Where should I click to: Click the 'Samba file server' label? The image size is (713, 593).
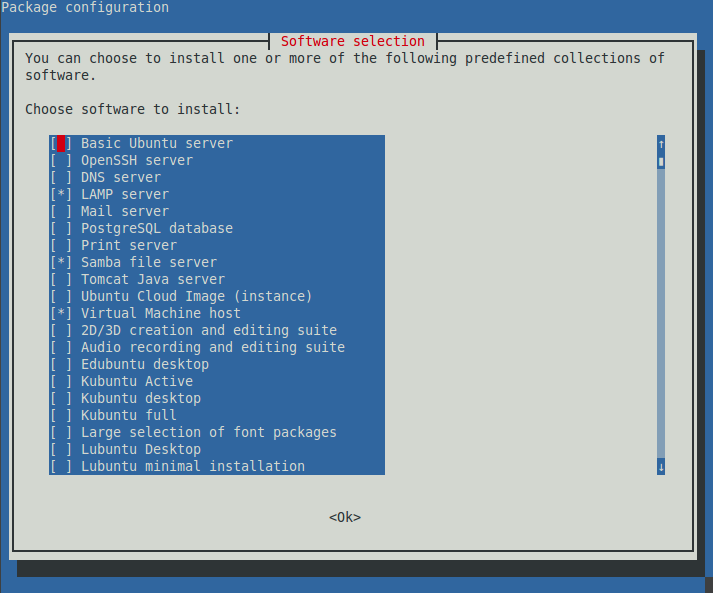pyautogui.click(x=149, y=262)
